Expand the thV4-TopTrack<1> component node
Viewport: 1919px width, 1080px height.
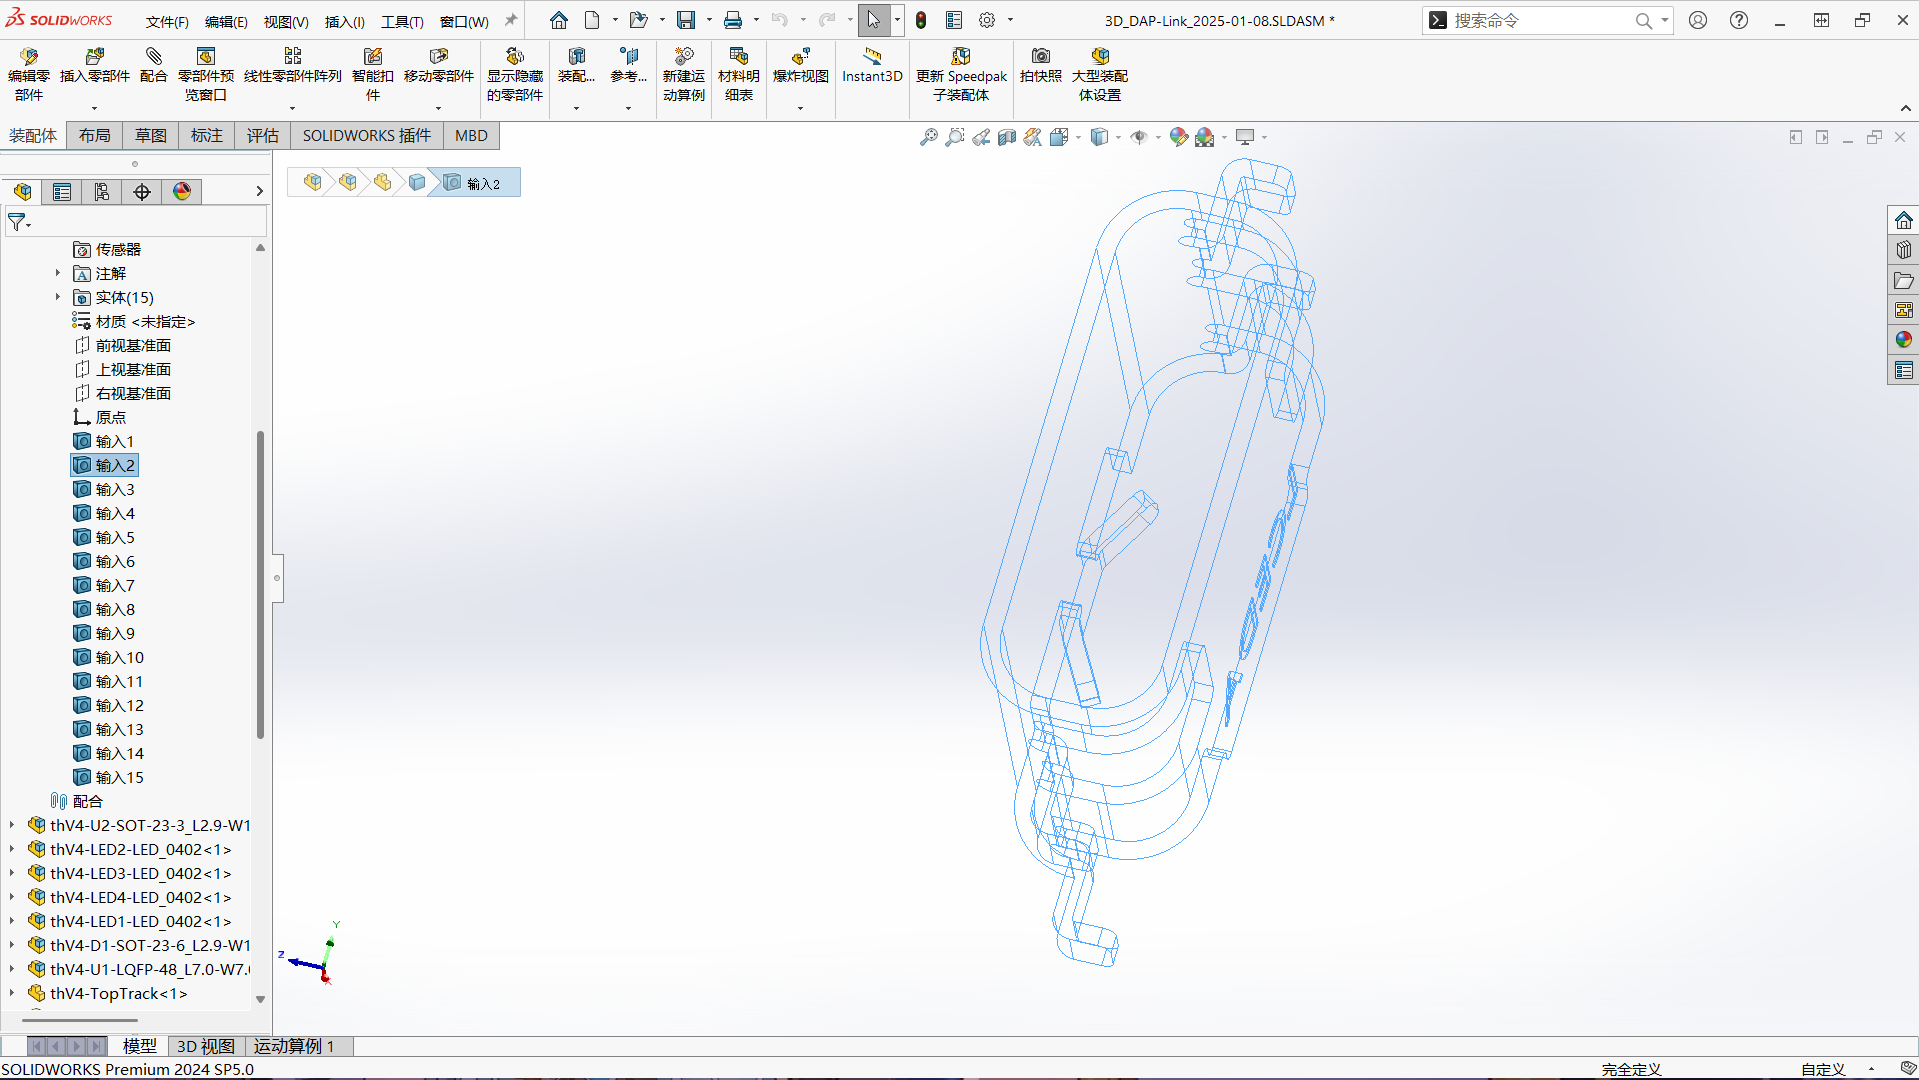[x=12, y=993]
